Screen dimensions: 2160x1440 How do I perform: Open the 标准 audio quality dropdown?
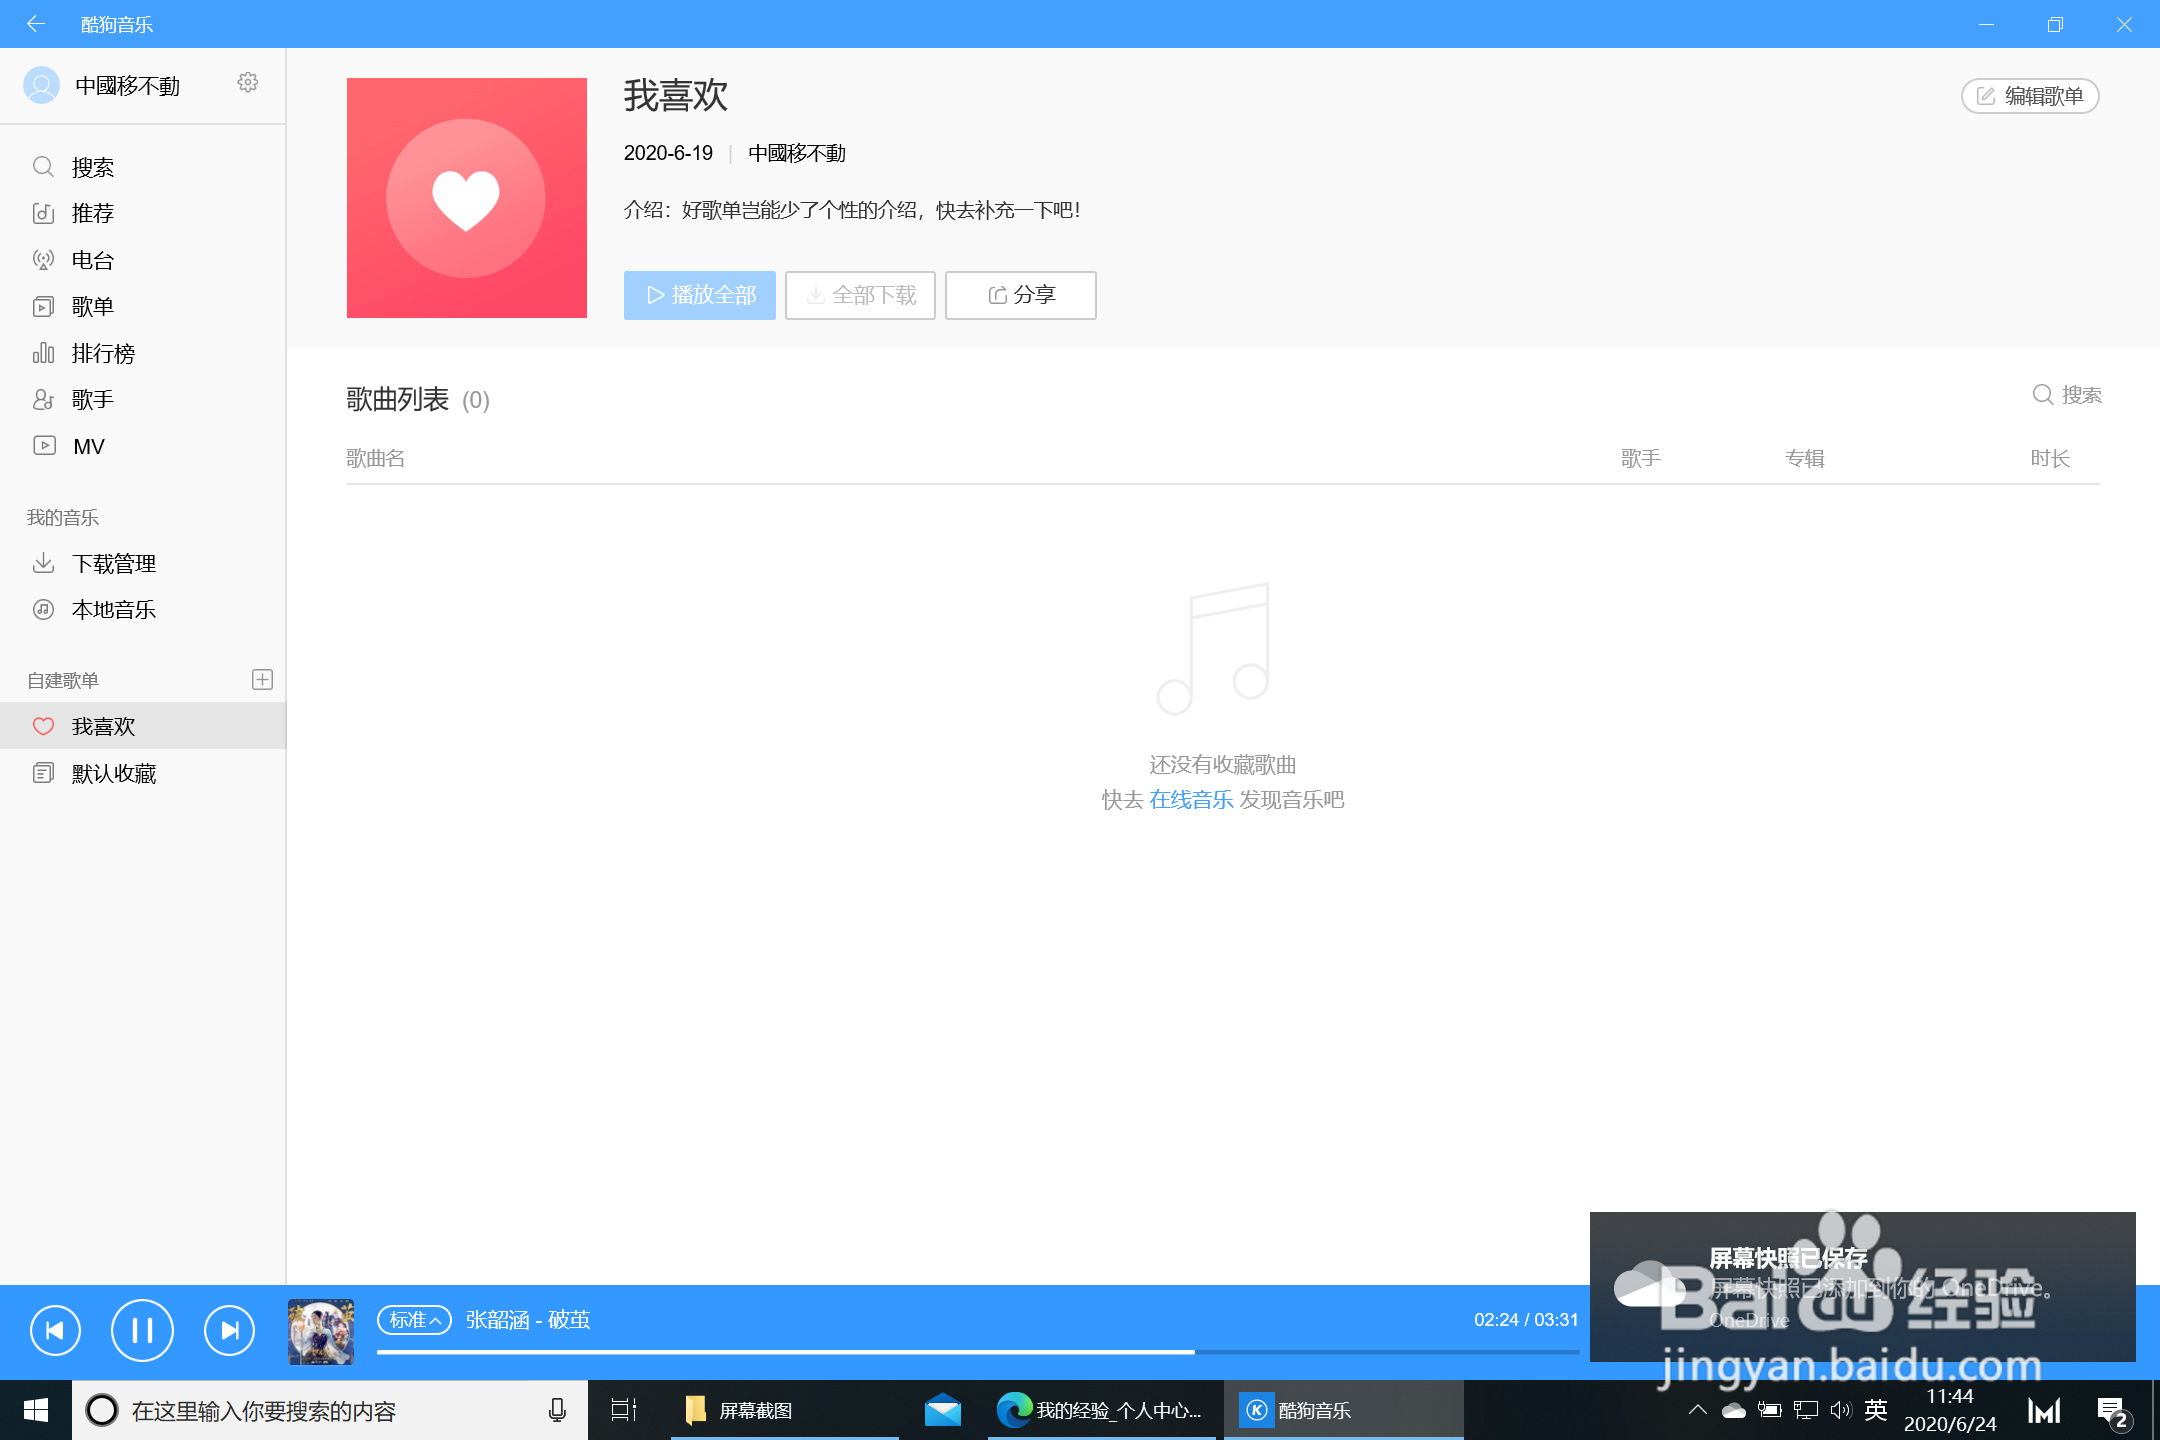tap(414, 1320)
